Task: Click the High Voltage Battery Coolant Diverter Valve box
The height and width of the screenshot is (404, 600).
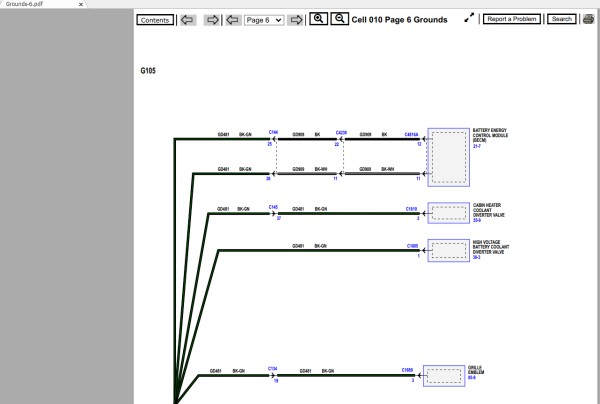Action: (448, 251)
